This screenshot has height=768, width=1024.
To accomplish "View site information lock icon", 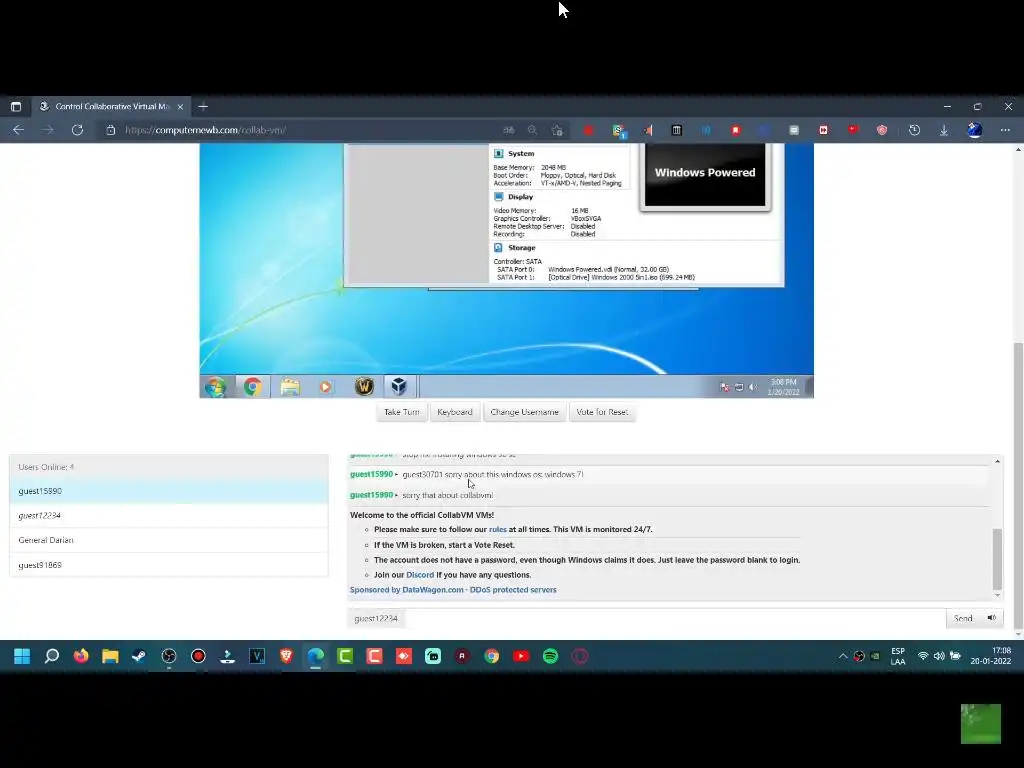I will 110,130.
